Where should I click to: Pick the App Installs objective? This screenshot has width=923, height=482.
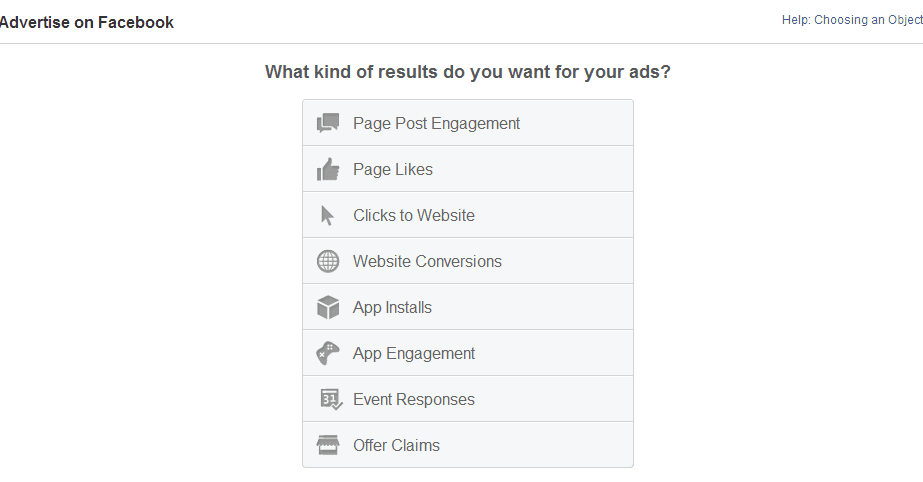[x=468, y=307]
